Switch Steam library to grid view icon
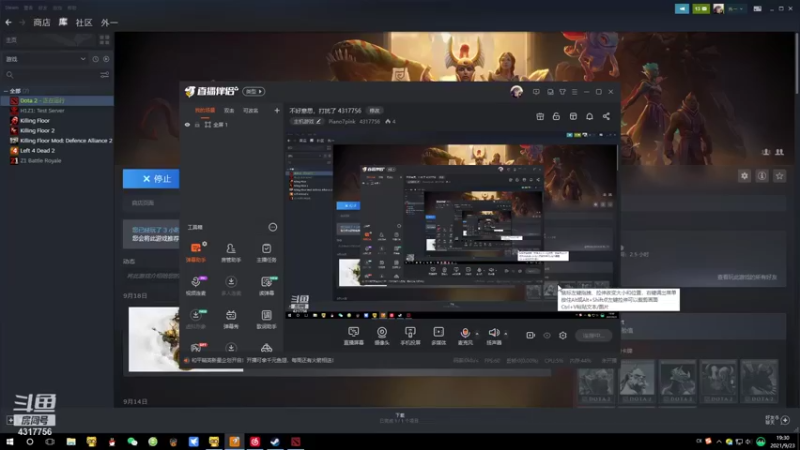This screenshot has width=800, height=450. [x=105, y=40]
